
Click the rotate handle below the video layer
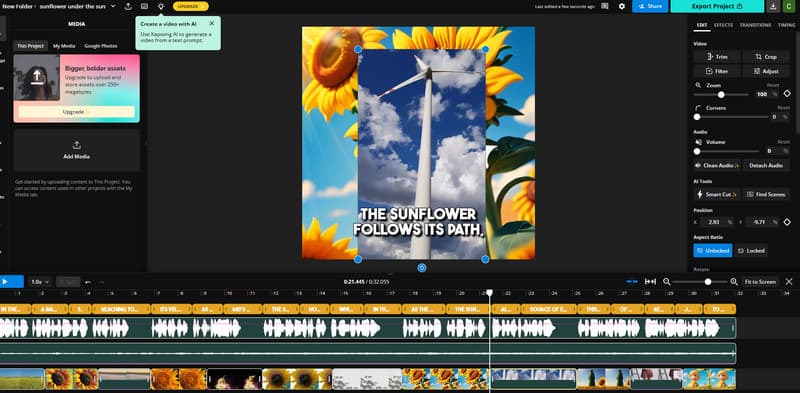point(421,267)
